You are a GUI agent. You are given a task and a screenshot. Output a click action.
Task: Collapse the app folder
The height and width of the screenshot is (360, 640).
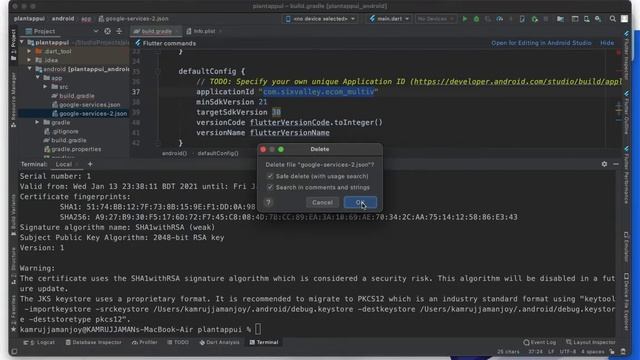(38, 78)
